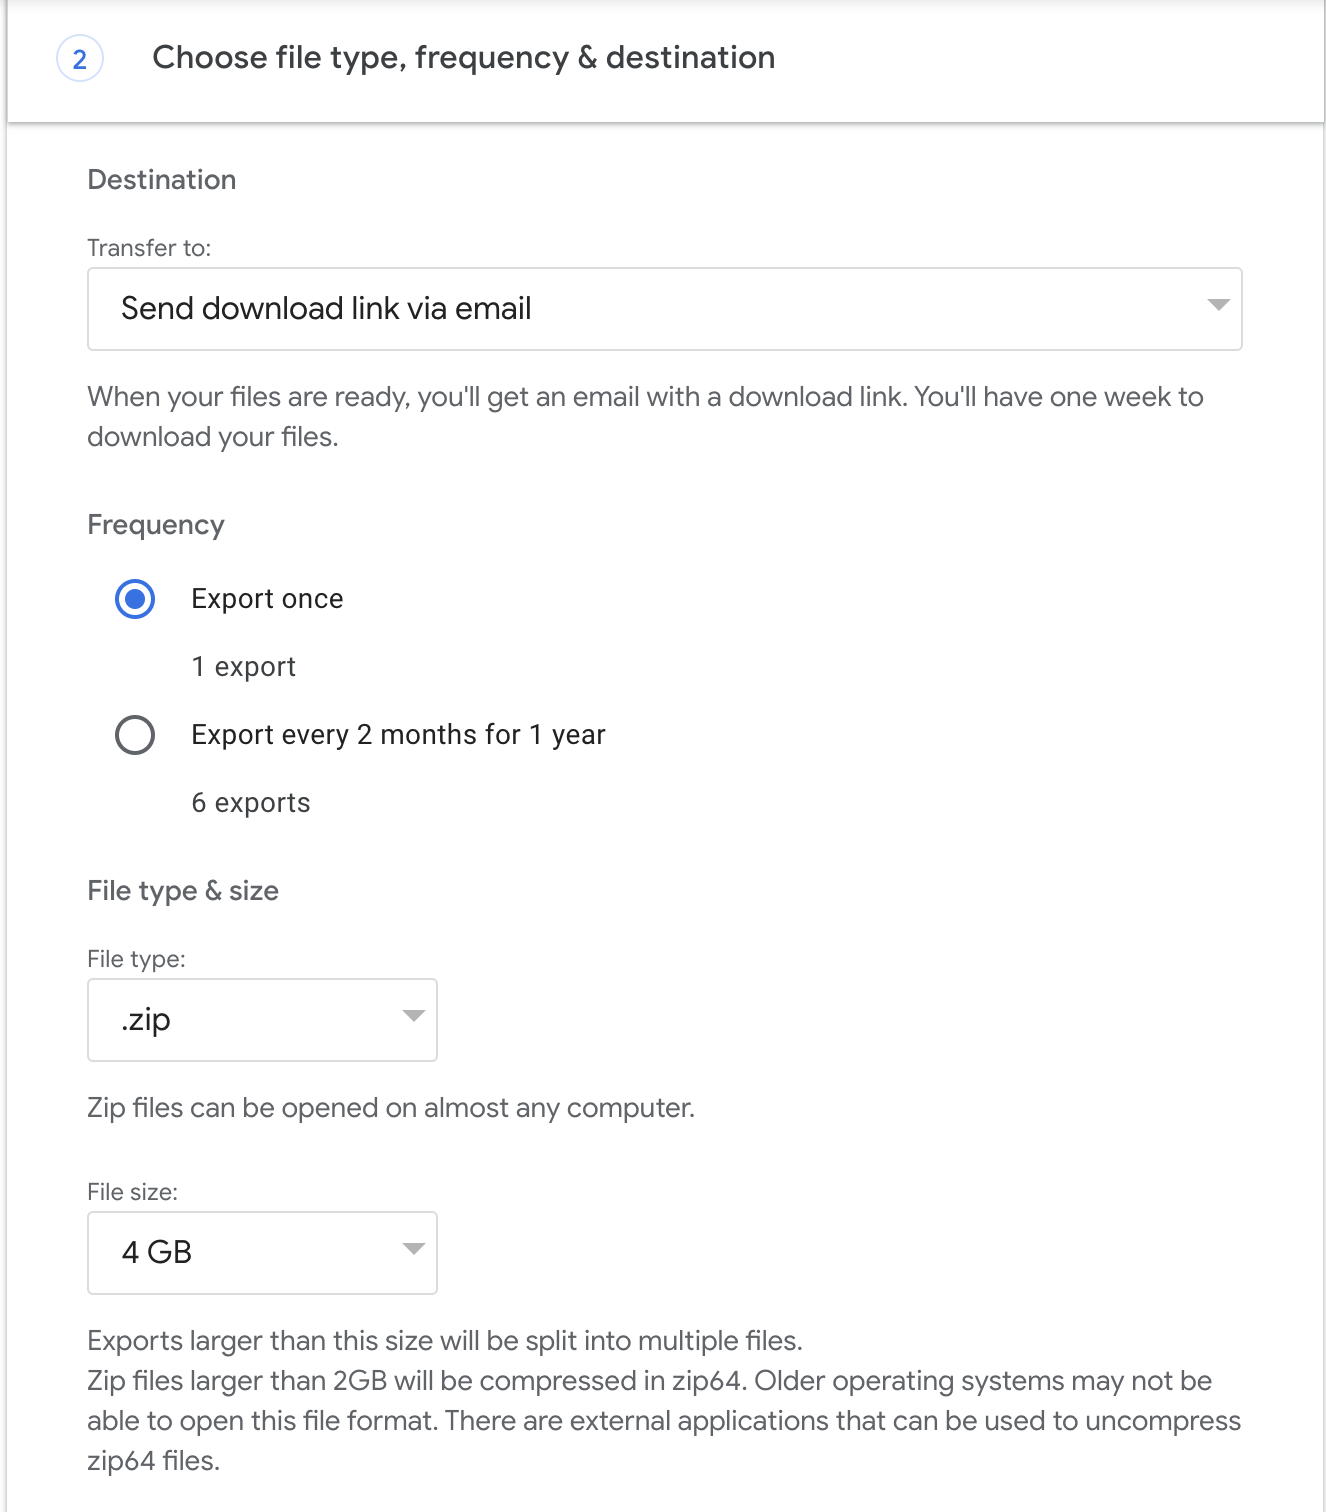The width and height of the screenshot is (1326, 1512).
Task: Click the File size dropdown arrow
Action: [413, 1249]
